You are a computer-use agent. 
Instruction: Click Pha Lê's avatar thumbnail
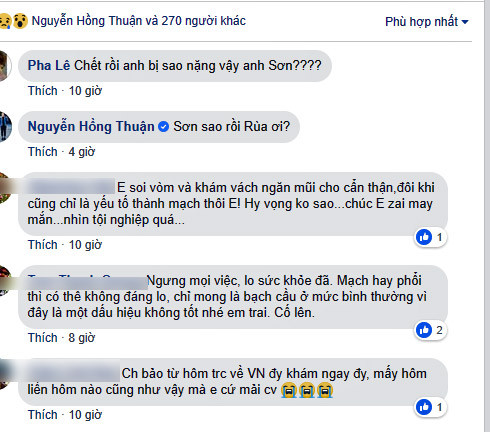click(5, 66)
